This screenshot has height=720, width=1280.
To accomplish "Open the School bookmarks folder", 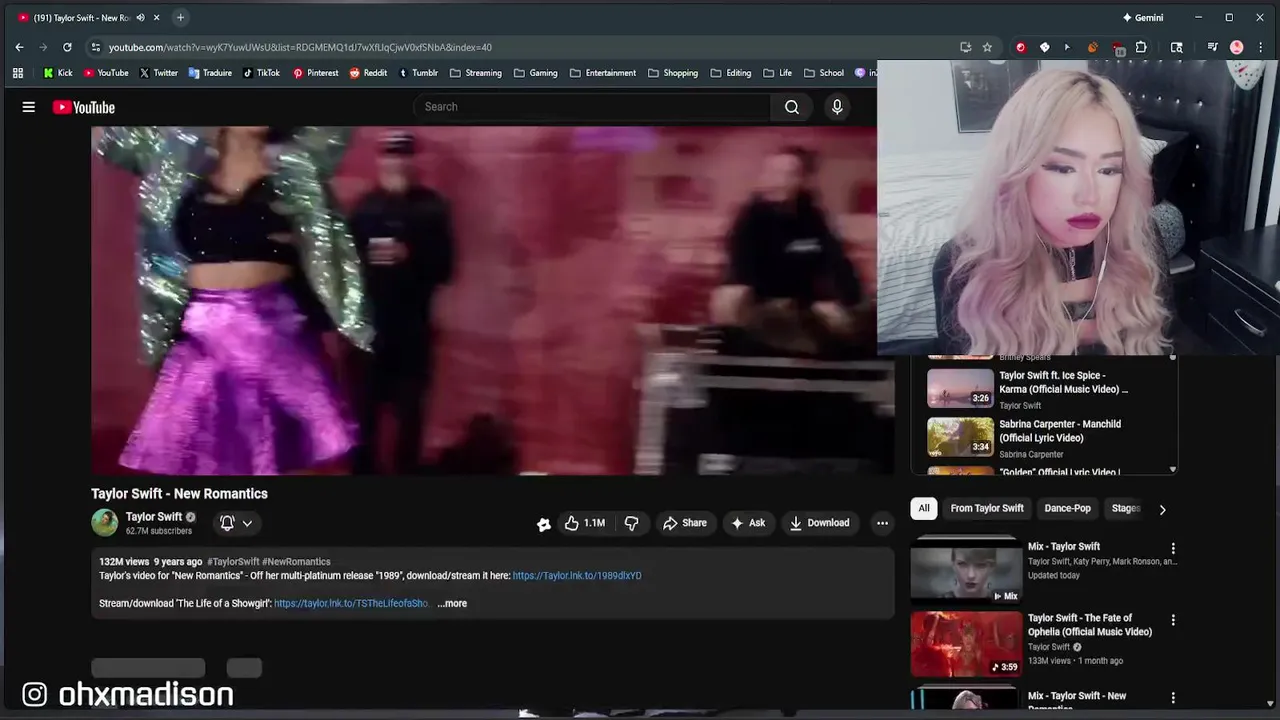I will [x=824, y=73].
